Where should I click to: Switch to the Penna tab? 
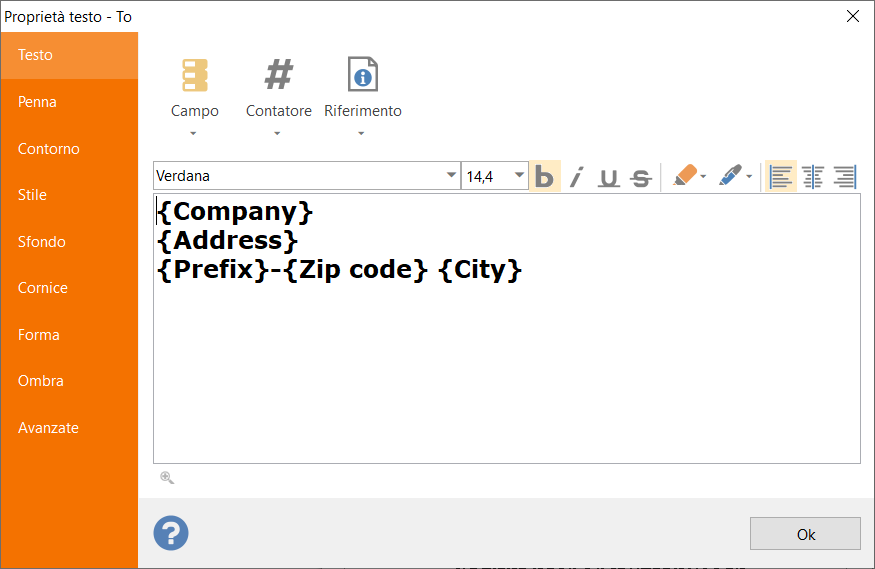pos(69,102)
